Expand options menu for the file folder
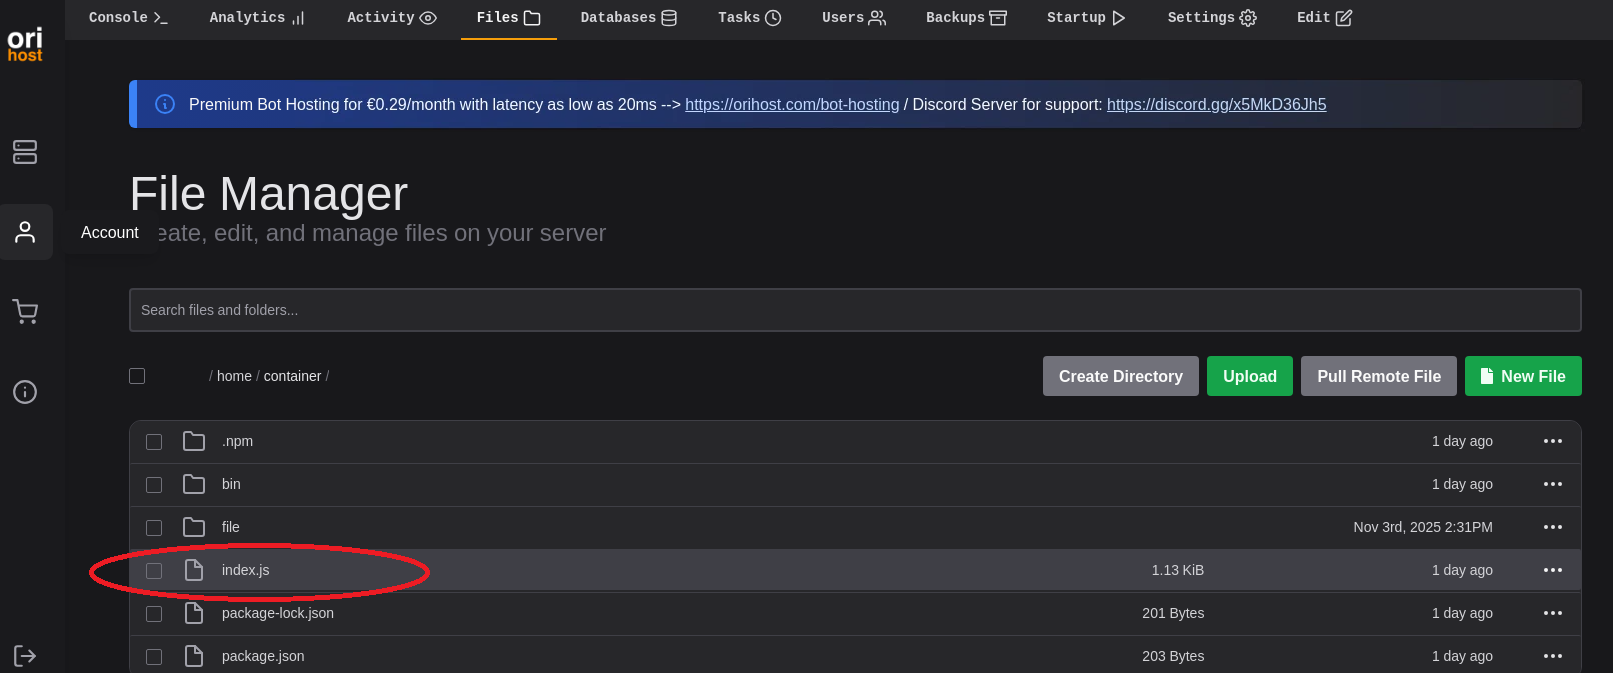 point(1552,527)
